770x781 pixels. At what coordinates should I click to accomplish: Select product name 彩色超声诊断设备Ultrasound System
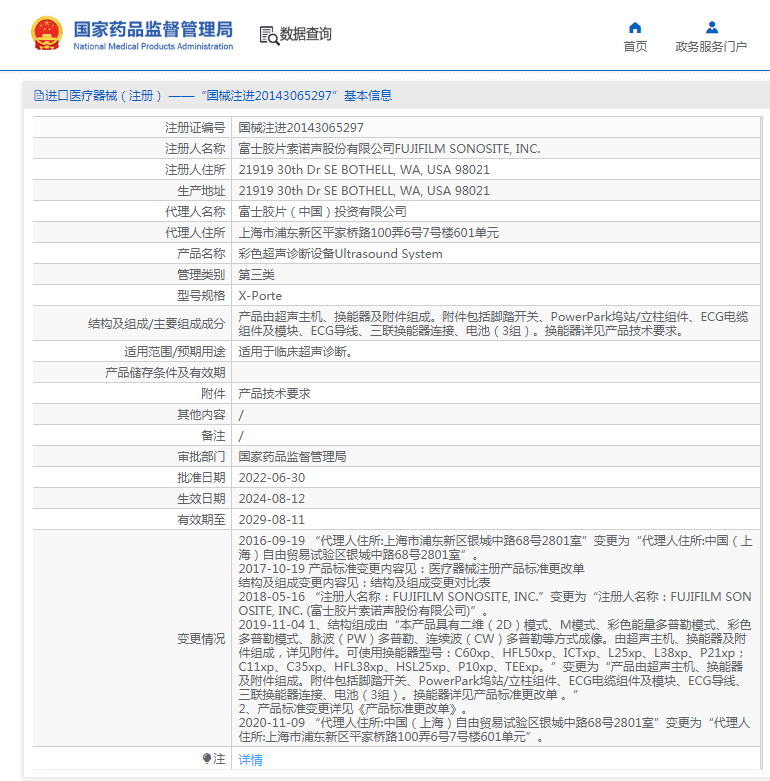point(340,254)
